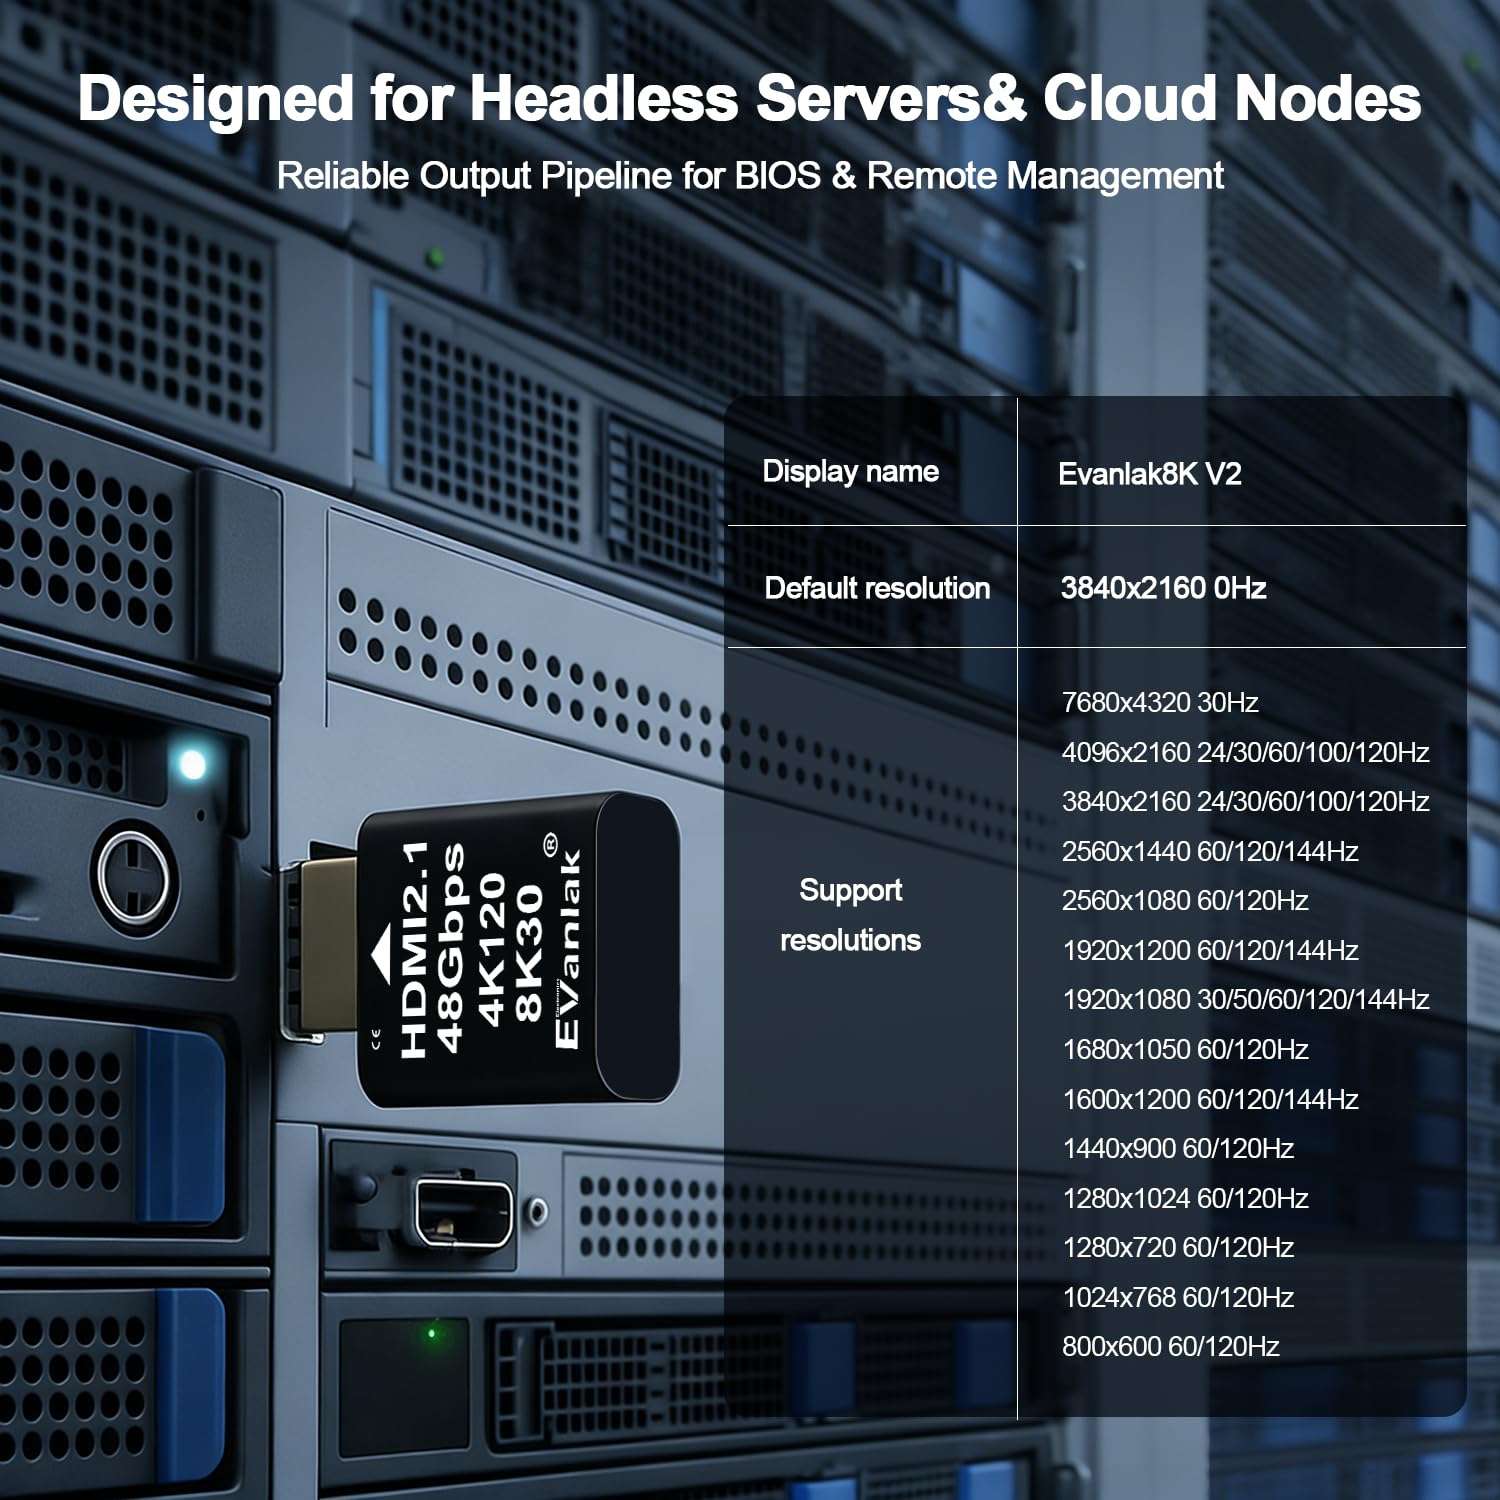
Task: Click the registered trademark symbol beside EVanlak
Action: pos(551,846)
